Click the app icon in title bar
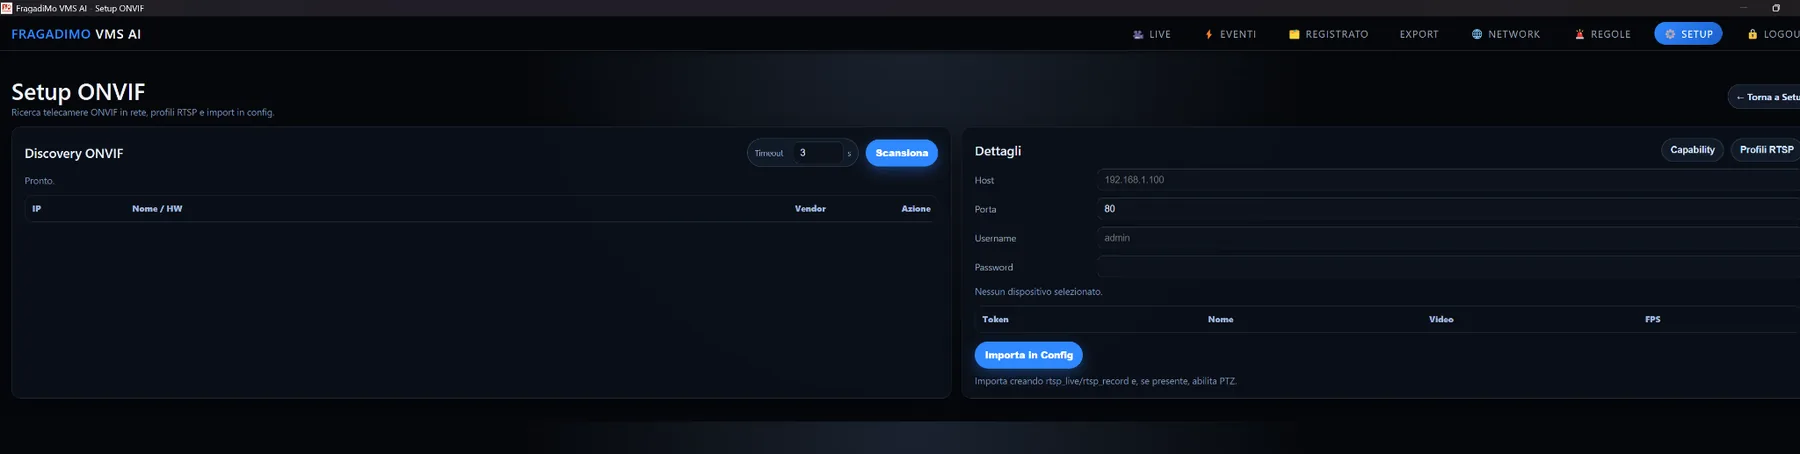 (6, 8)
